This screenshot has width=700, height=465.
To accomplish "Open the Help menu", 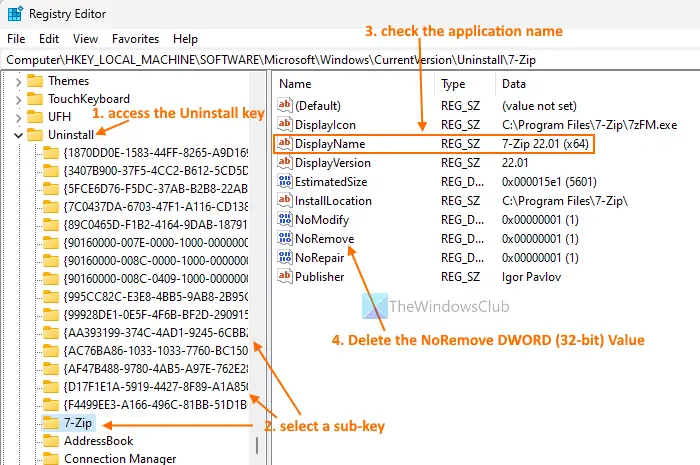I will pos(185,39).
